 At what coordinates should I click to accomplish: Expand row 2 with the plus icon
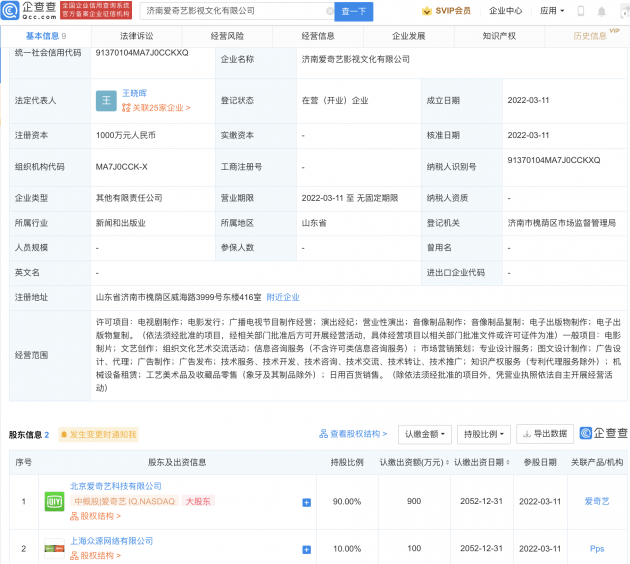pos(307,550)
